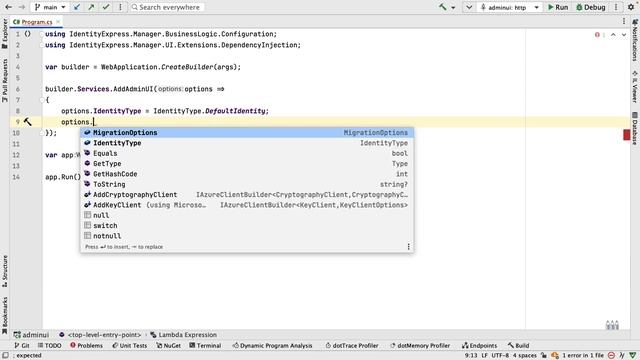Open the Explorer tool window
Image resolution: width=640 pixels, height=360 pixels.
(5, 33)
